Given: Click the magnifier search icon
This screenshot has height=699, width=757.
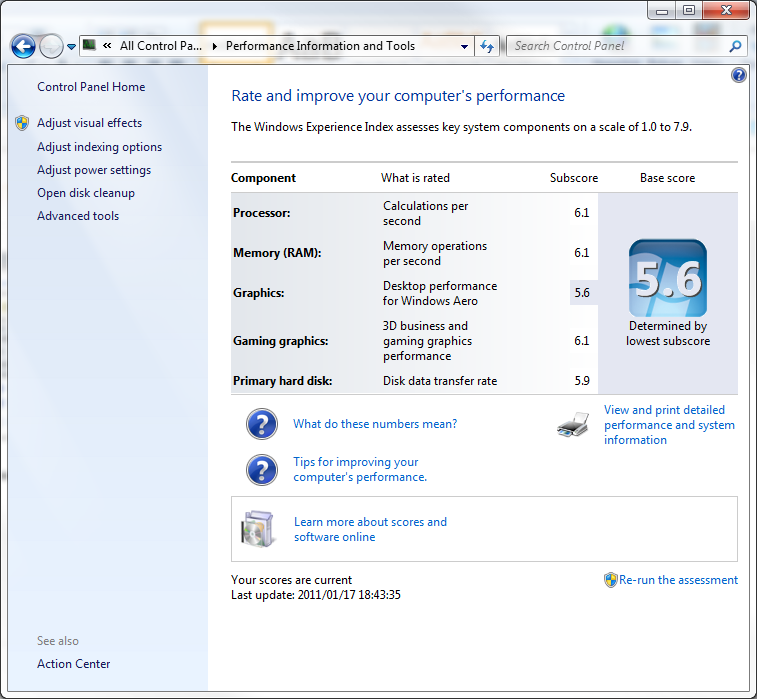Looking at the screenshot, I should click(735, 46).
